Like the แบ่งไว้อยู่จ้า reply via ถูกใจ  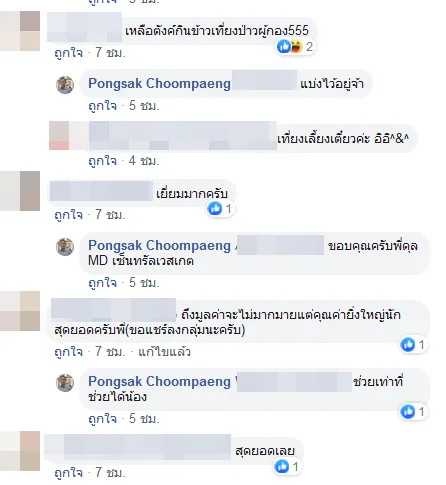pyautogui.click(x=103, y=106)
